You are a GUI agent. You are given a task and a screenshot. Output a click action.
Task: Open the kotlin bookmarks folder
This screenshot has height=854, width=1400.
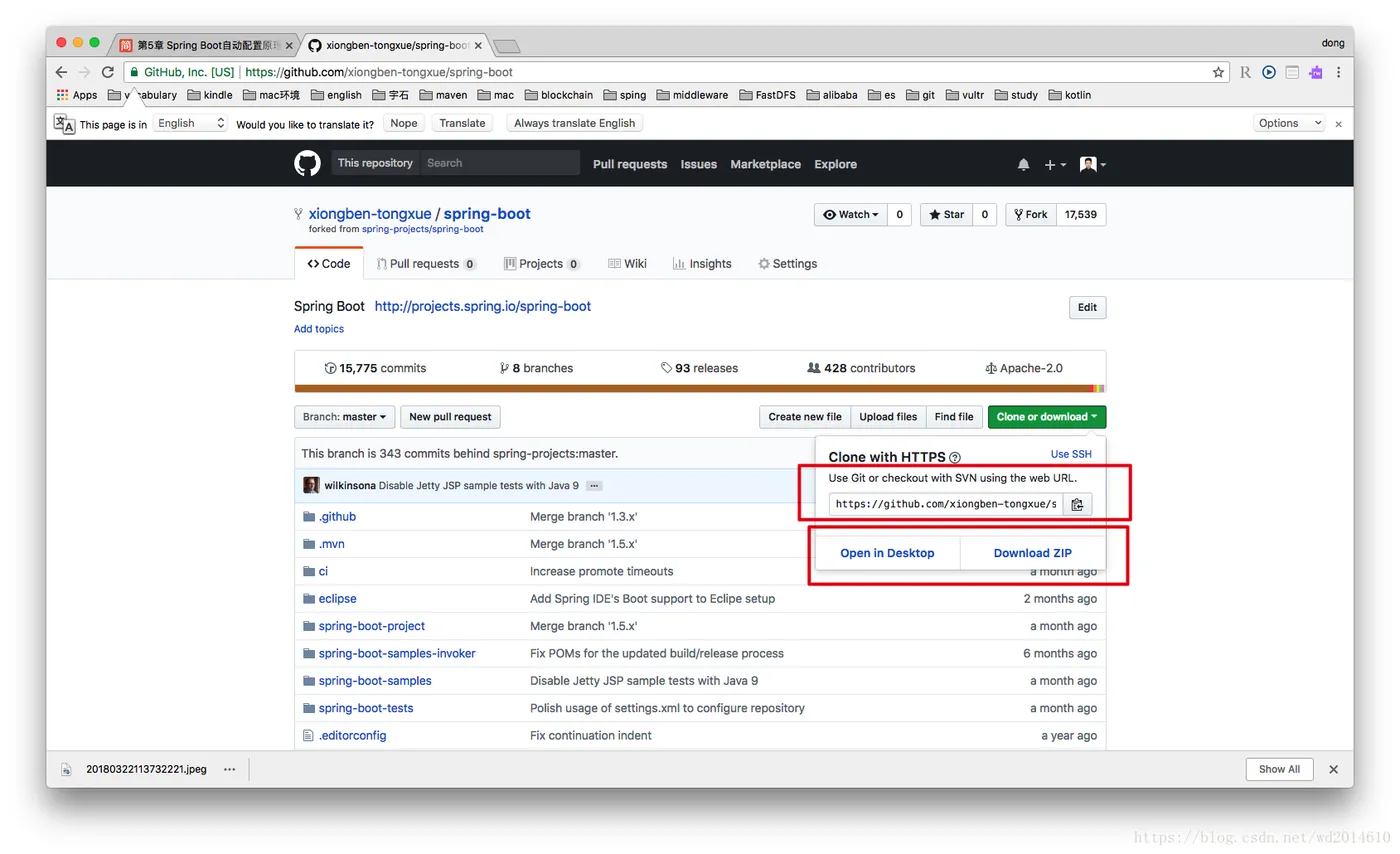click(x=1070, y=95)
